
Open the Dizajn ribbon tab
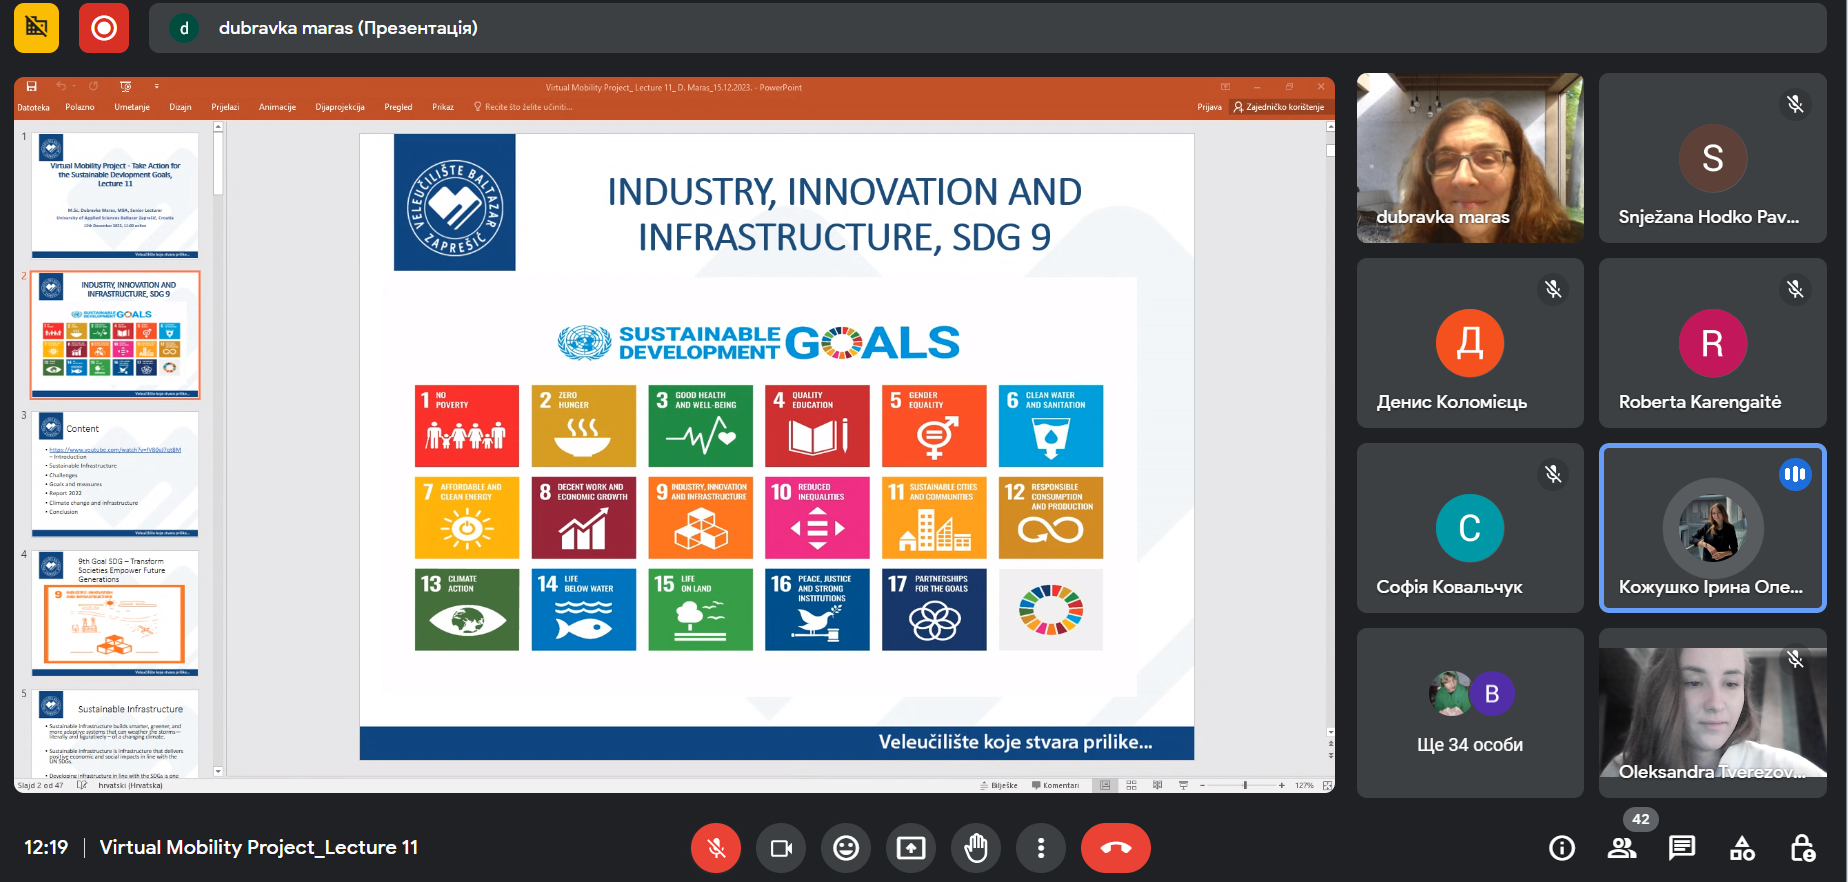pyautogui.click(x=180, y=107)
